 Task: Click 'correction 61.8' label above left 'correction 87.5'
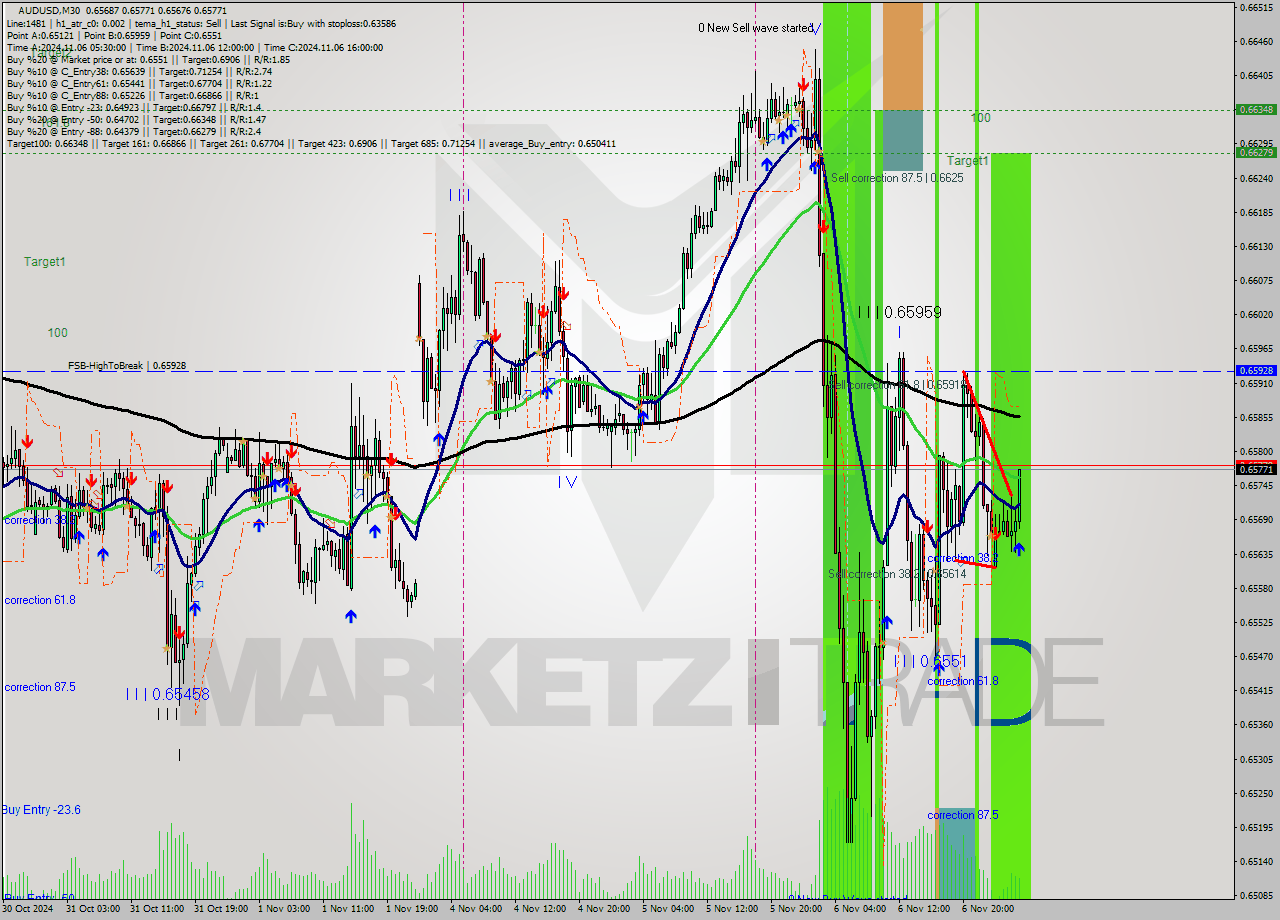(40, 600)
